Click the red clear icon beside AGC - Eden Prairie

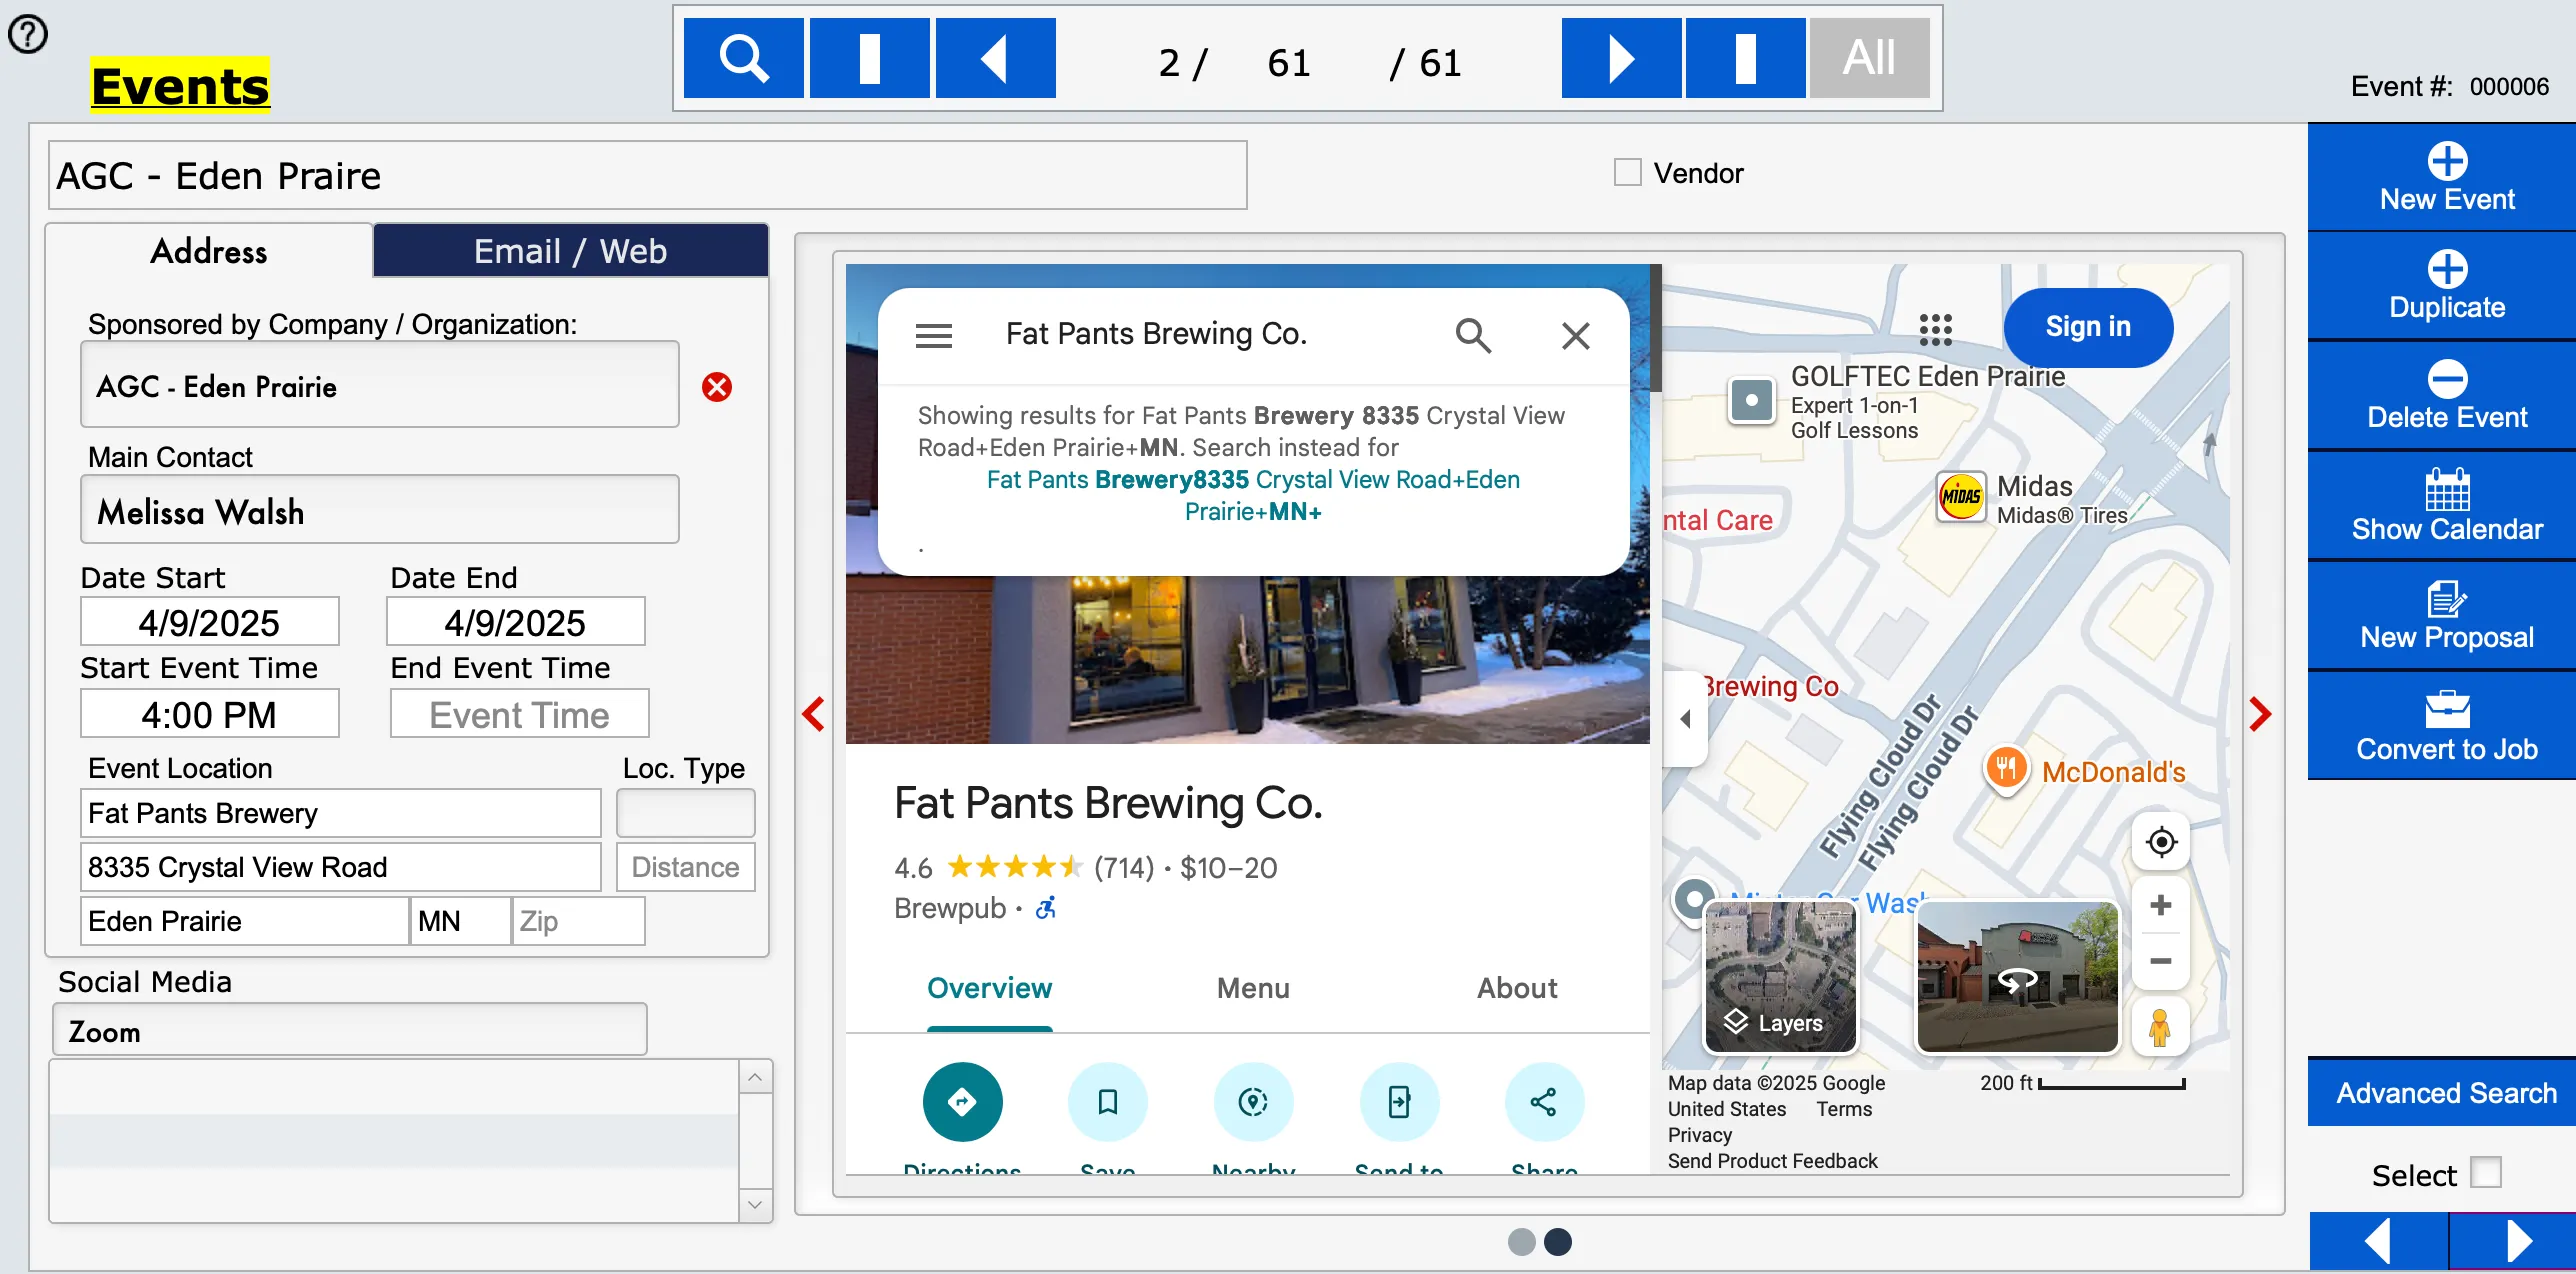[716, 387]
